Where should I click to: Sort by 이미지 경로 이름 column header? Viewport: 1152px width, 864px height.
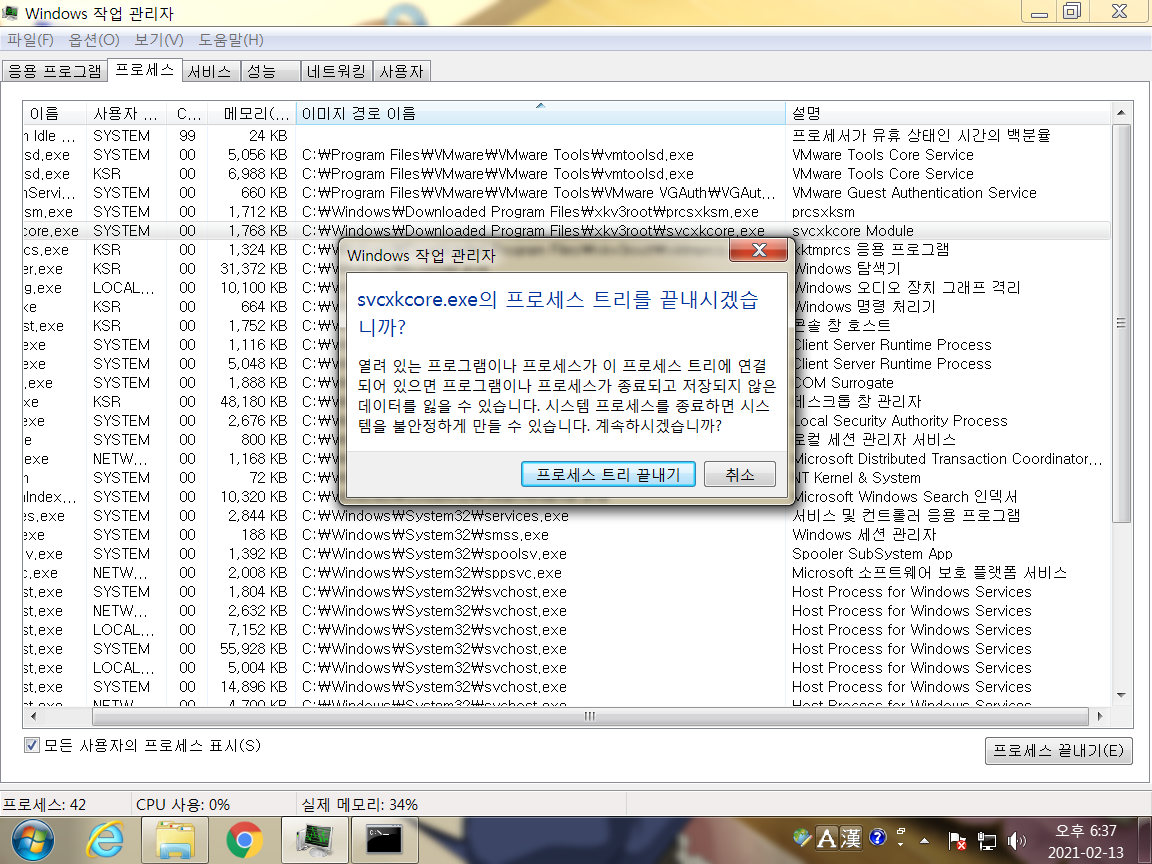[540, 113]
